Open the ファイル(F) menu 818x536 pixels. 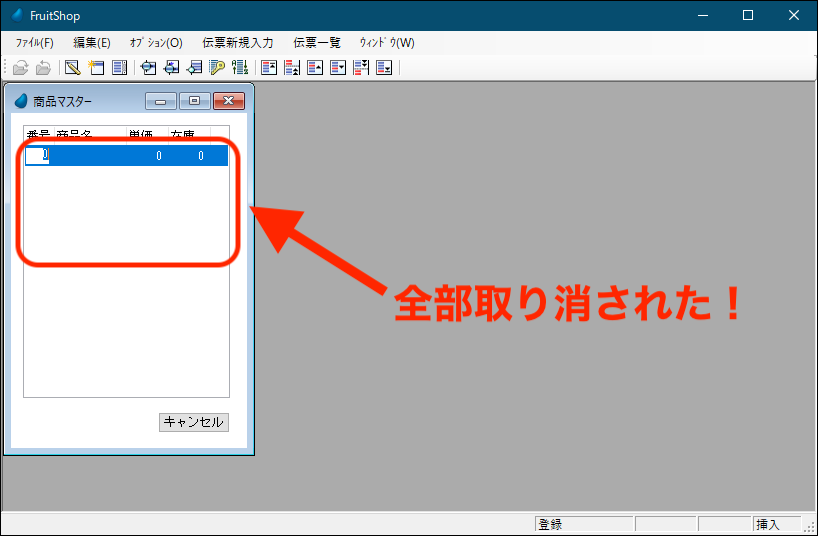pyautogui.click(x=35, y=43)
